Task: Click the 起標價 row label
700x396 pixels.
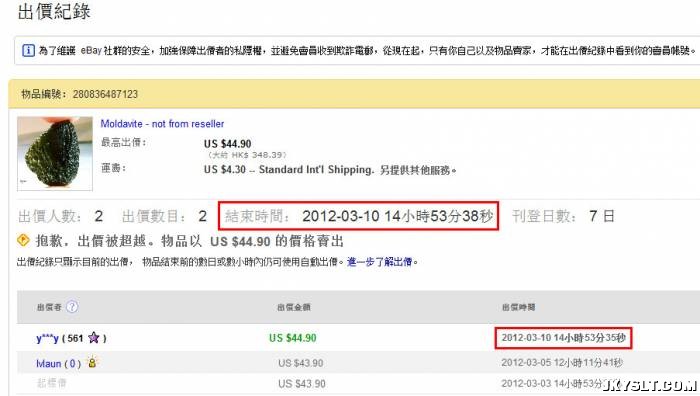Action: (x=51, y=383)
